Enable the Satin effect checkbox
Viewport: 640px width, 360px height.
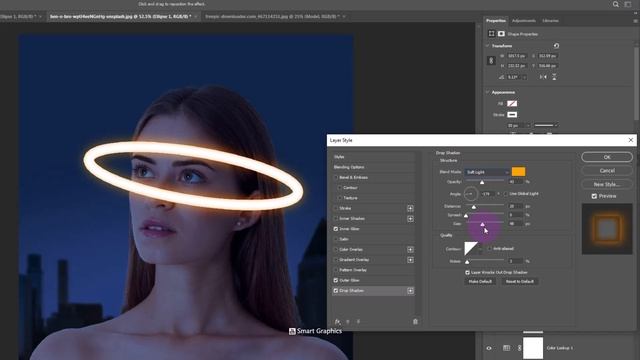coord(336,239)
